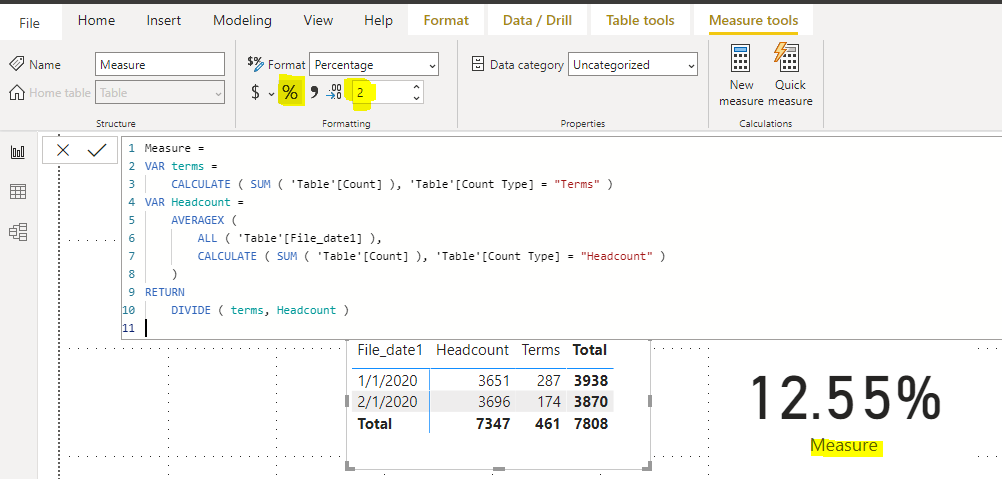Open the Data / Drill tab

point(537,20)
